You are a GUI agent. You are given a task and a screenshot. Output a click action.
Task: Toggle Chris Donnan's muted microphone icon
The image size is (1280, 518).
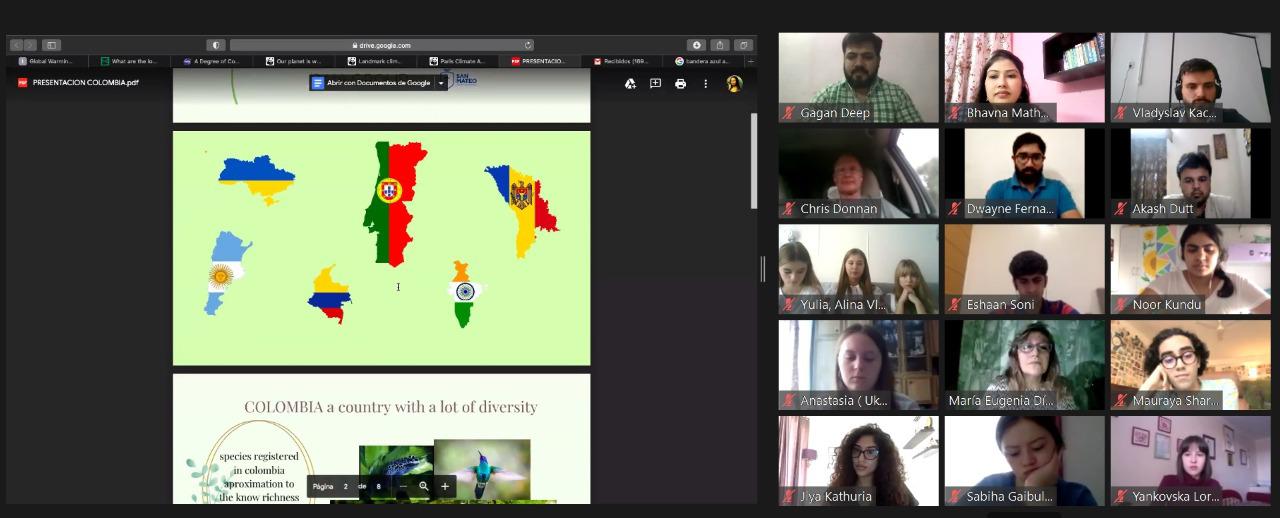tap(789, 209)
